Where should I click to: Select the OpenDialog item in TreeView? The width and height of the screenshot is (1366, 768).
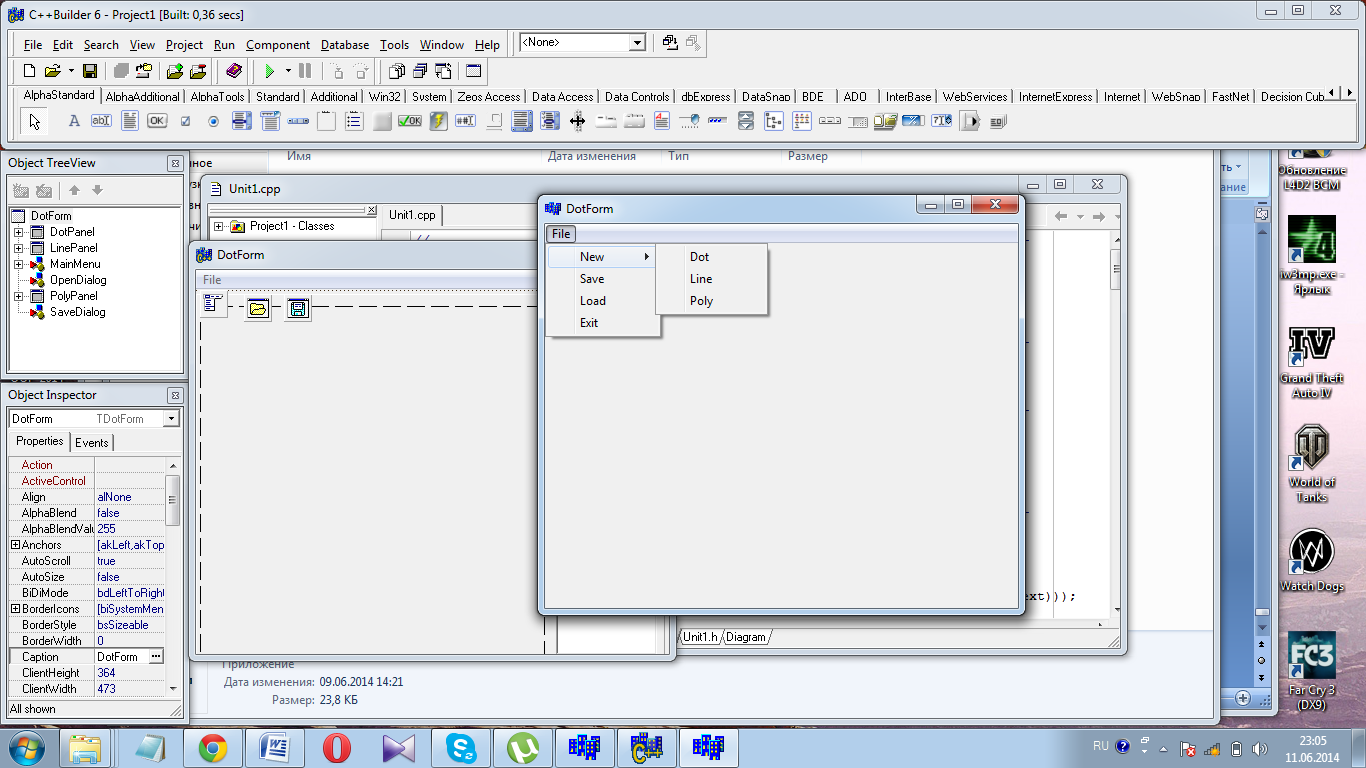point(78,280)
